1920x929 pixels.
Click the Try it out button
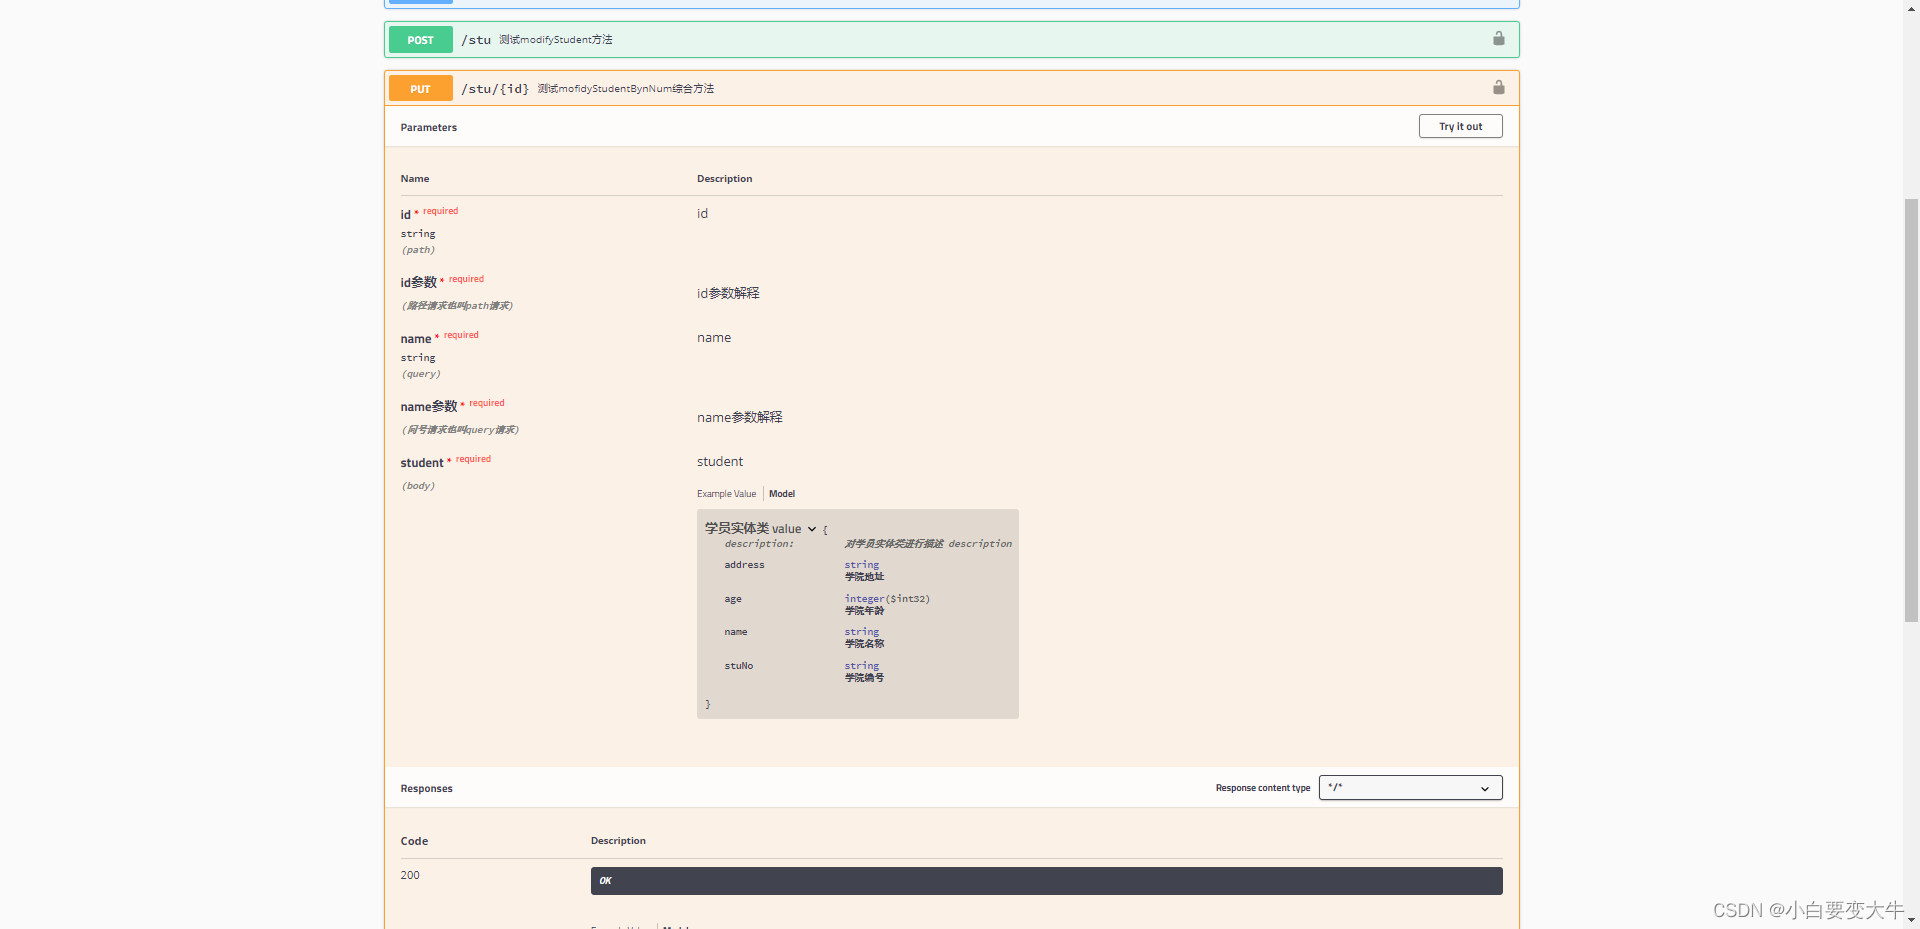[x=1460, y=126]
